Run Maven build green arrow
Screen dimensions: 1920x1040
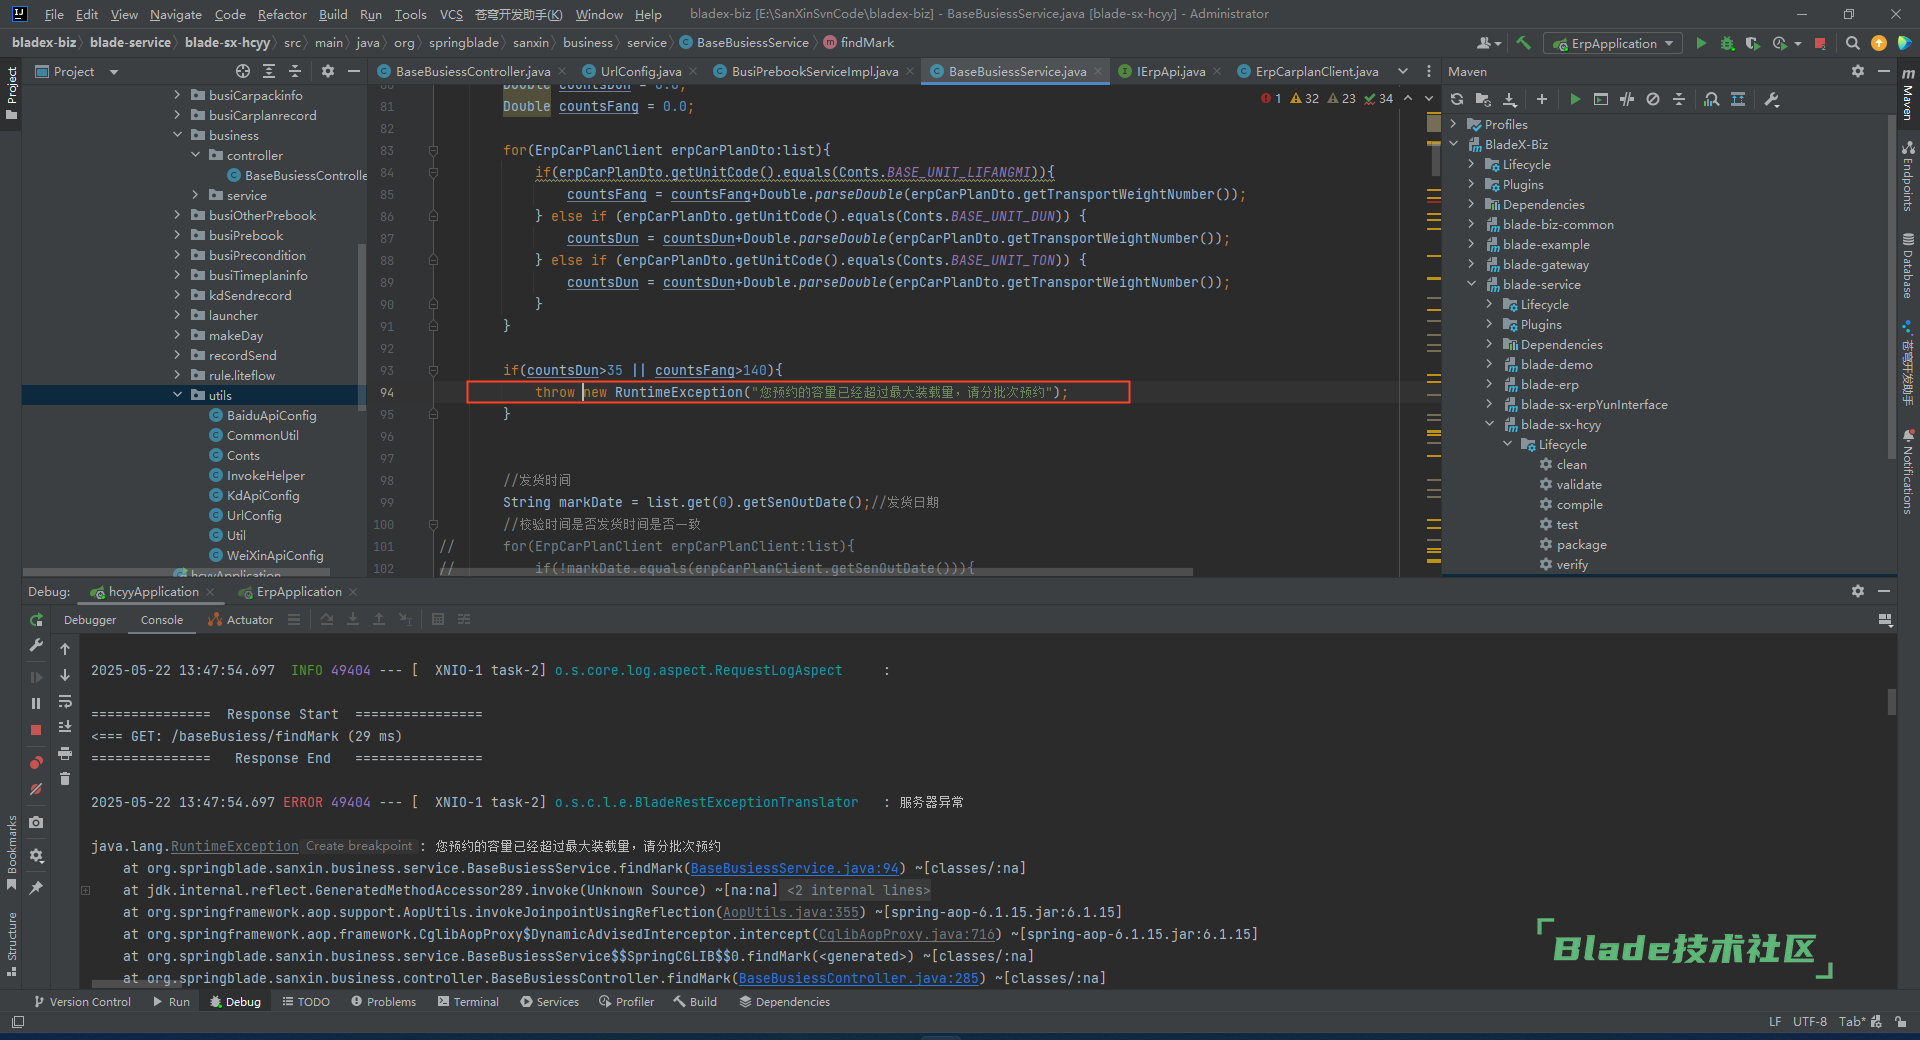[x=1575, y=99]
